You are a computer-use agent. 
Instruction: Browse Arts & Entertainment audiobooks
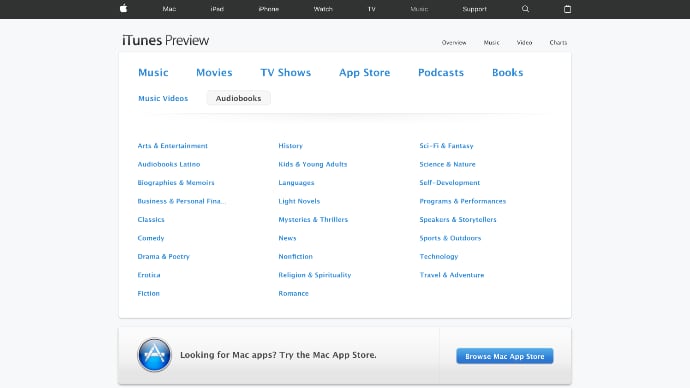172,146
